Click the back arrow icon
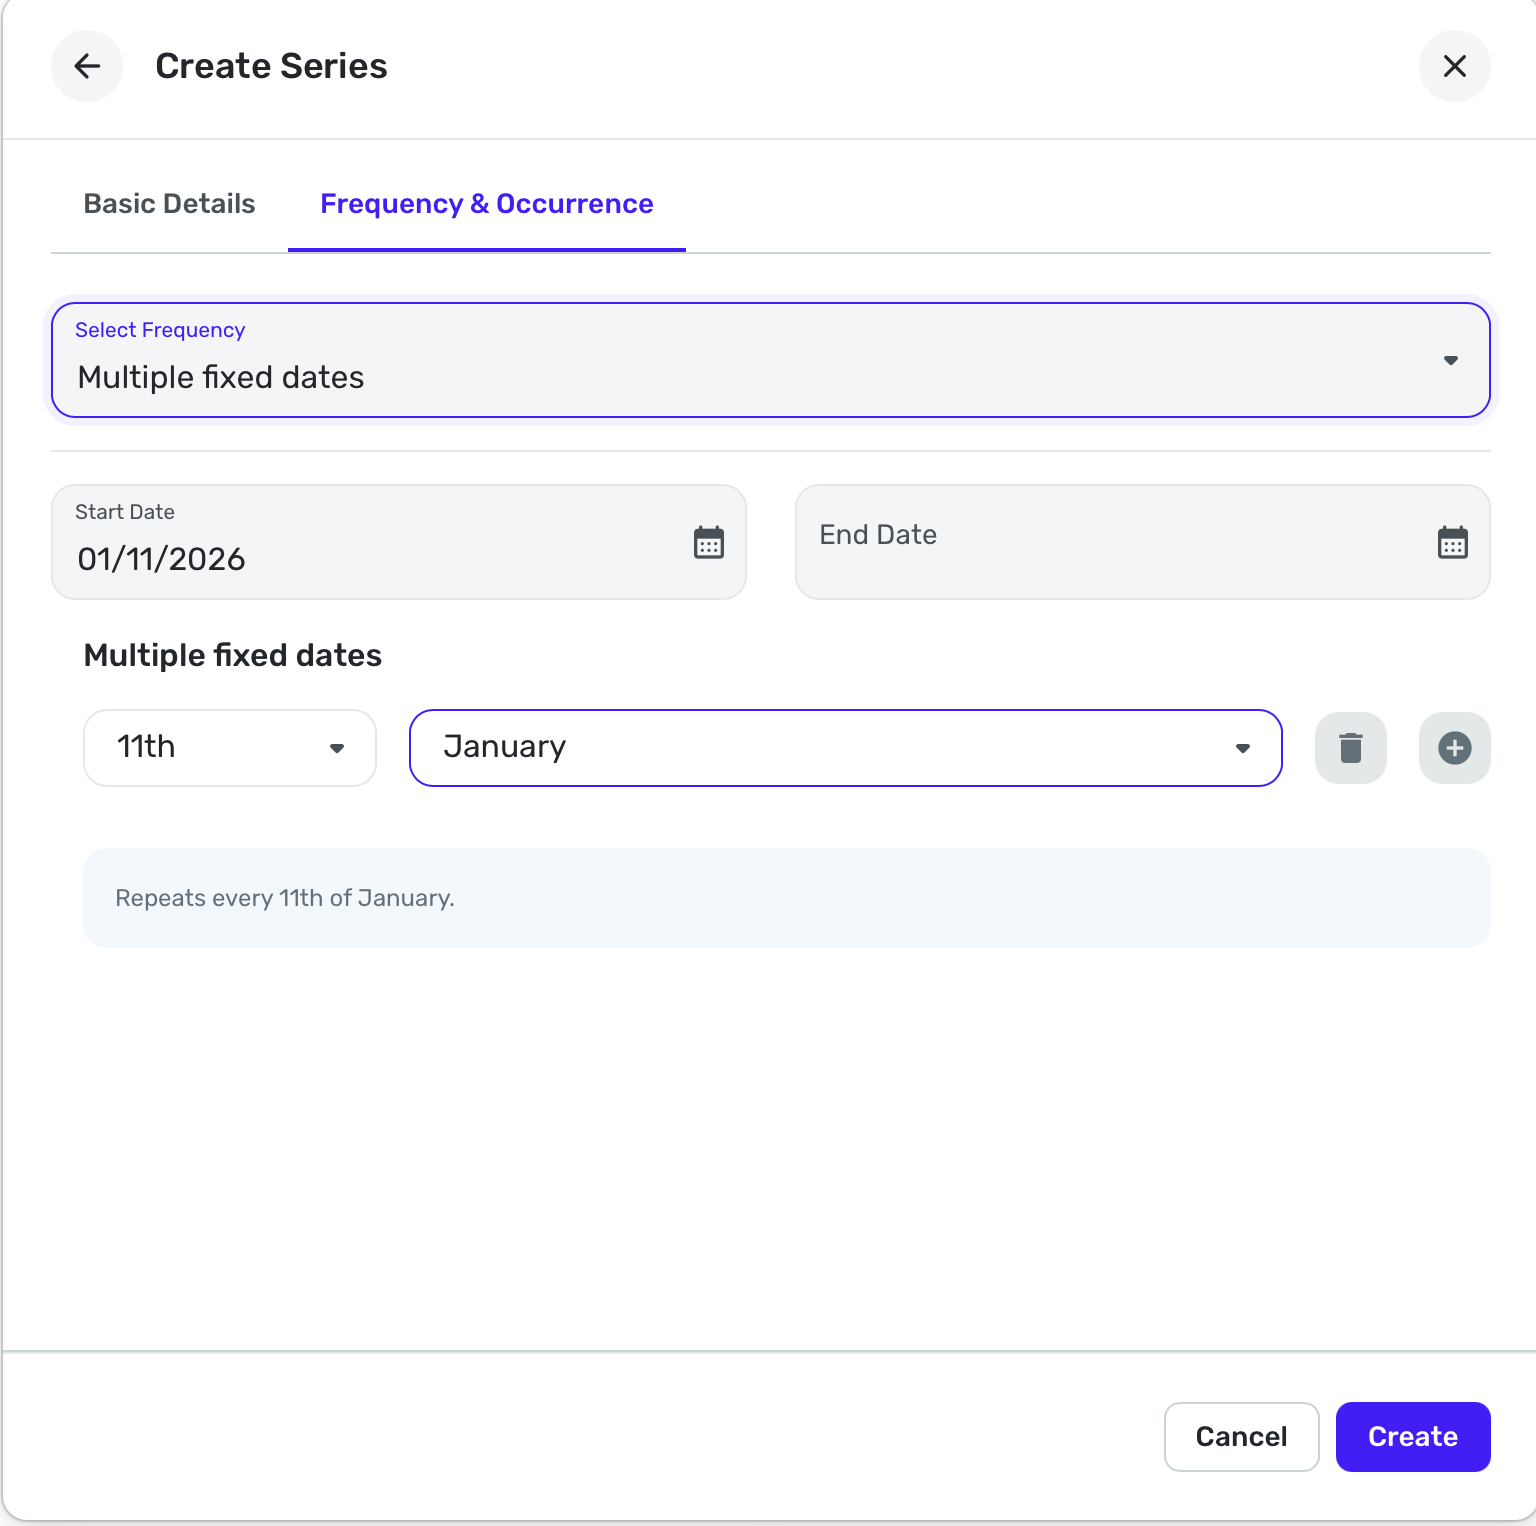The width and height of the screenshot is (1536, 1526). [x=87, y=66]
